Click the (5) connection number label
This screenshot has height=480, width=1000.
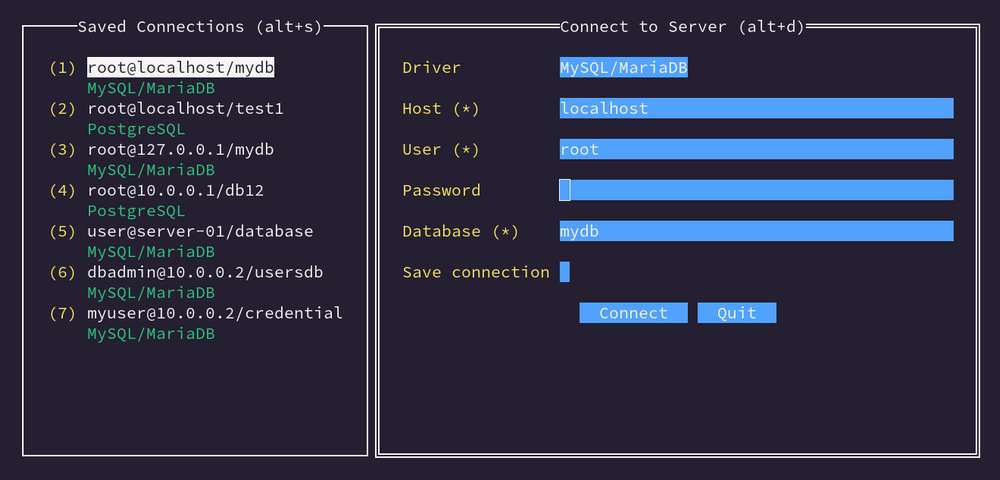click(x=62, y=231)
